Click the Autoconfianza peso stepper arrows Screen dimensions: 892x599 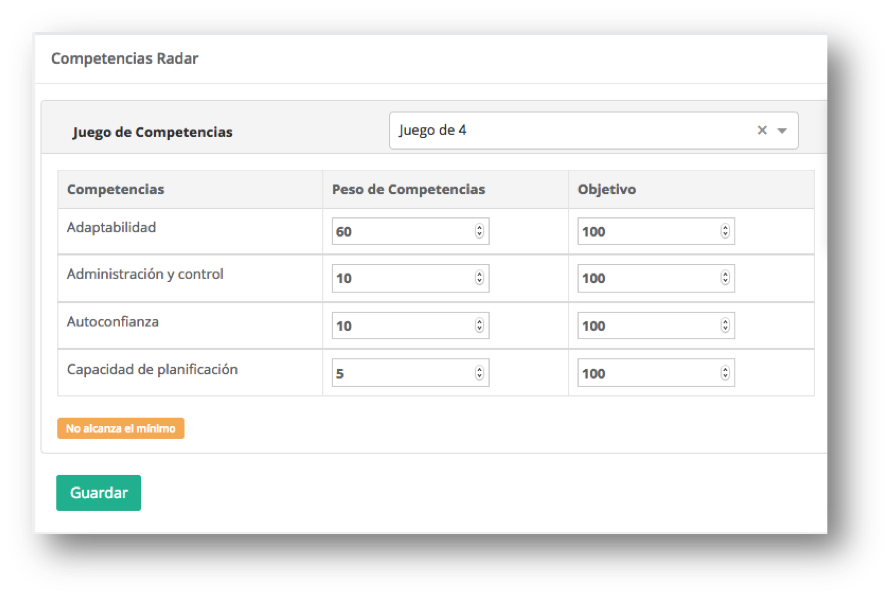tap(480, 325)
